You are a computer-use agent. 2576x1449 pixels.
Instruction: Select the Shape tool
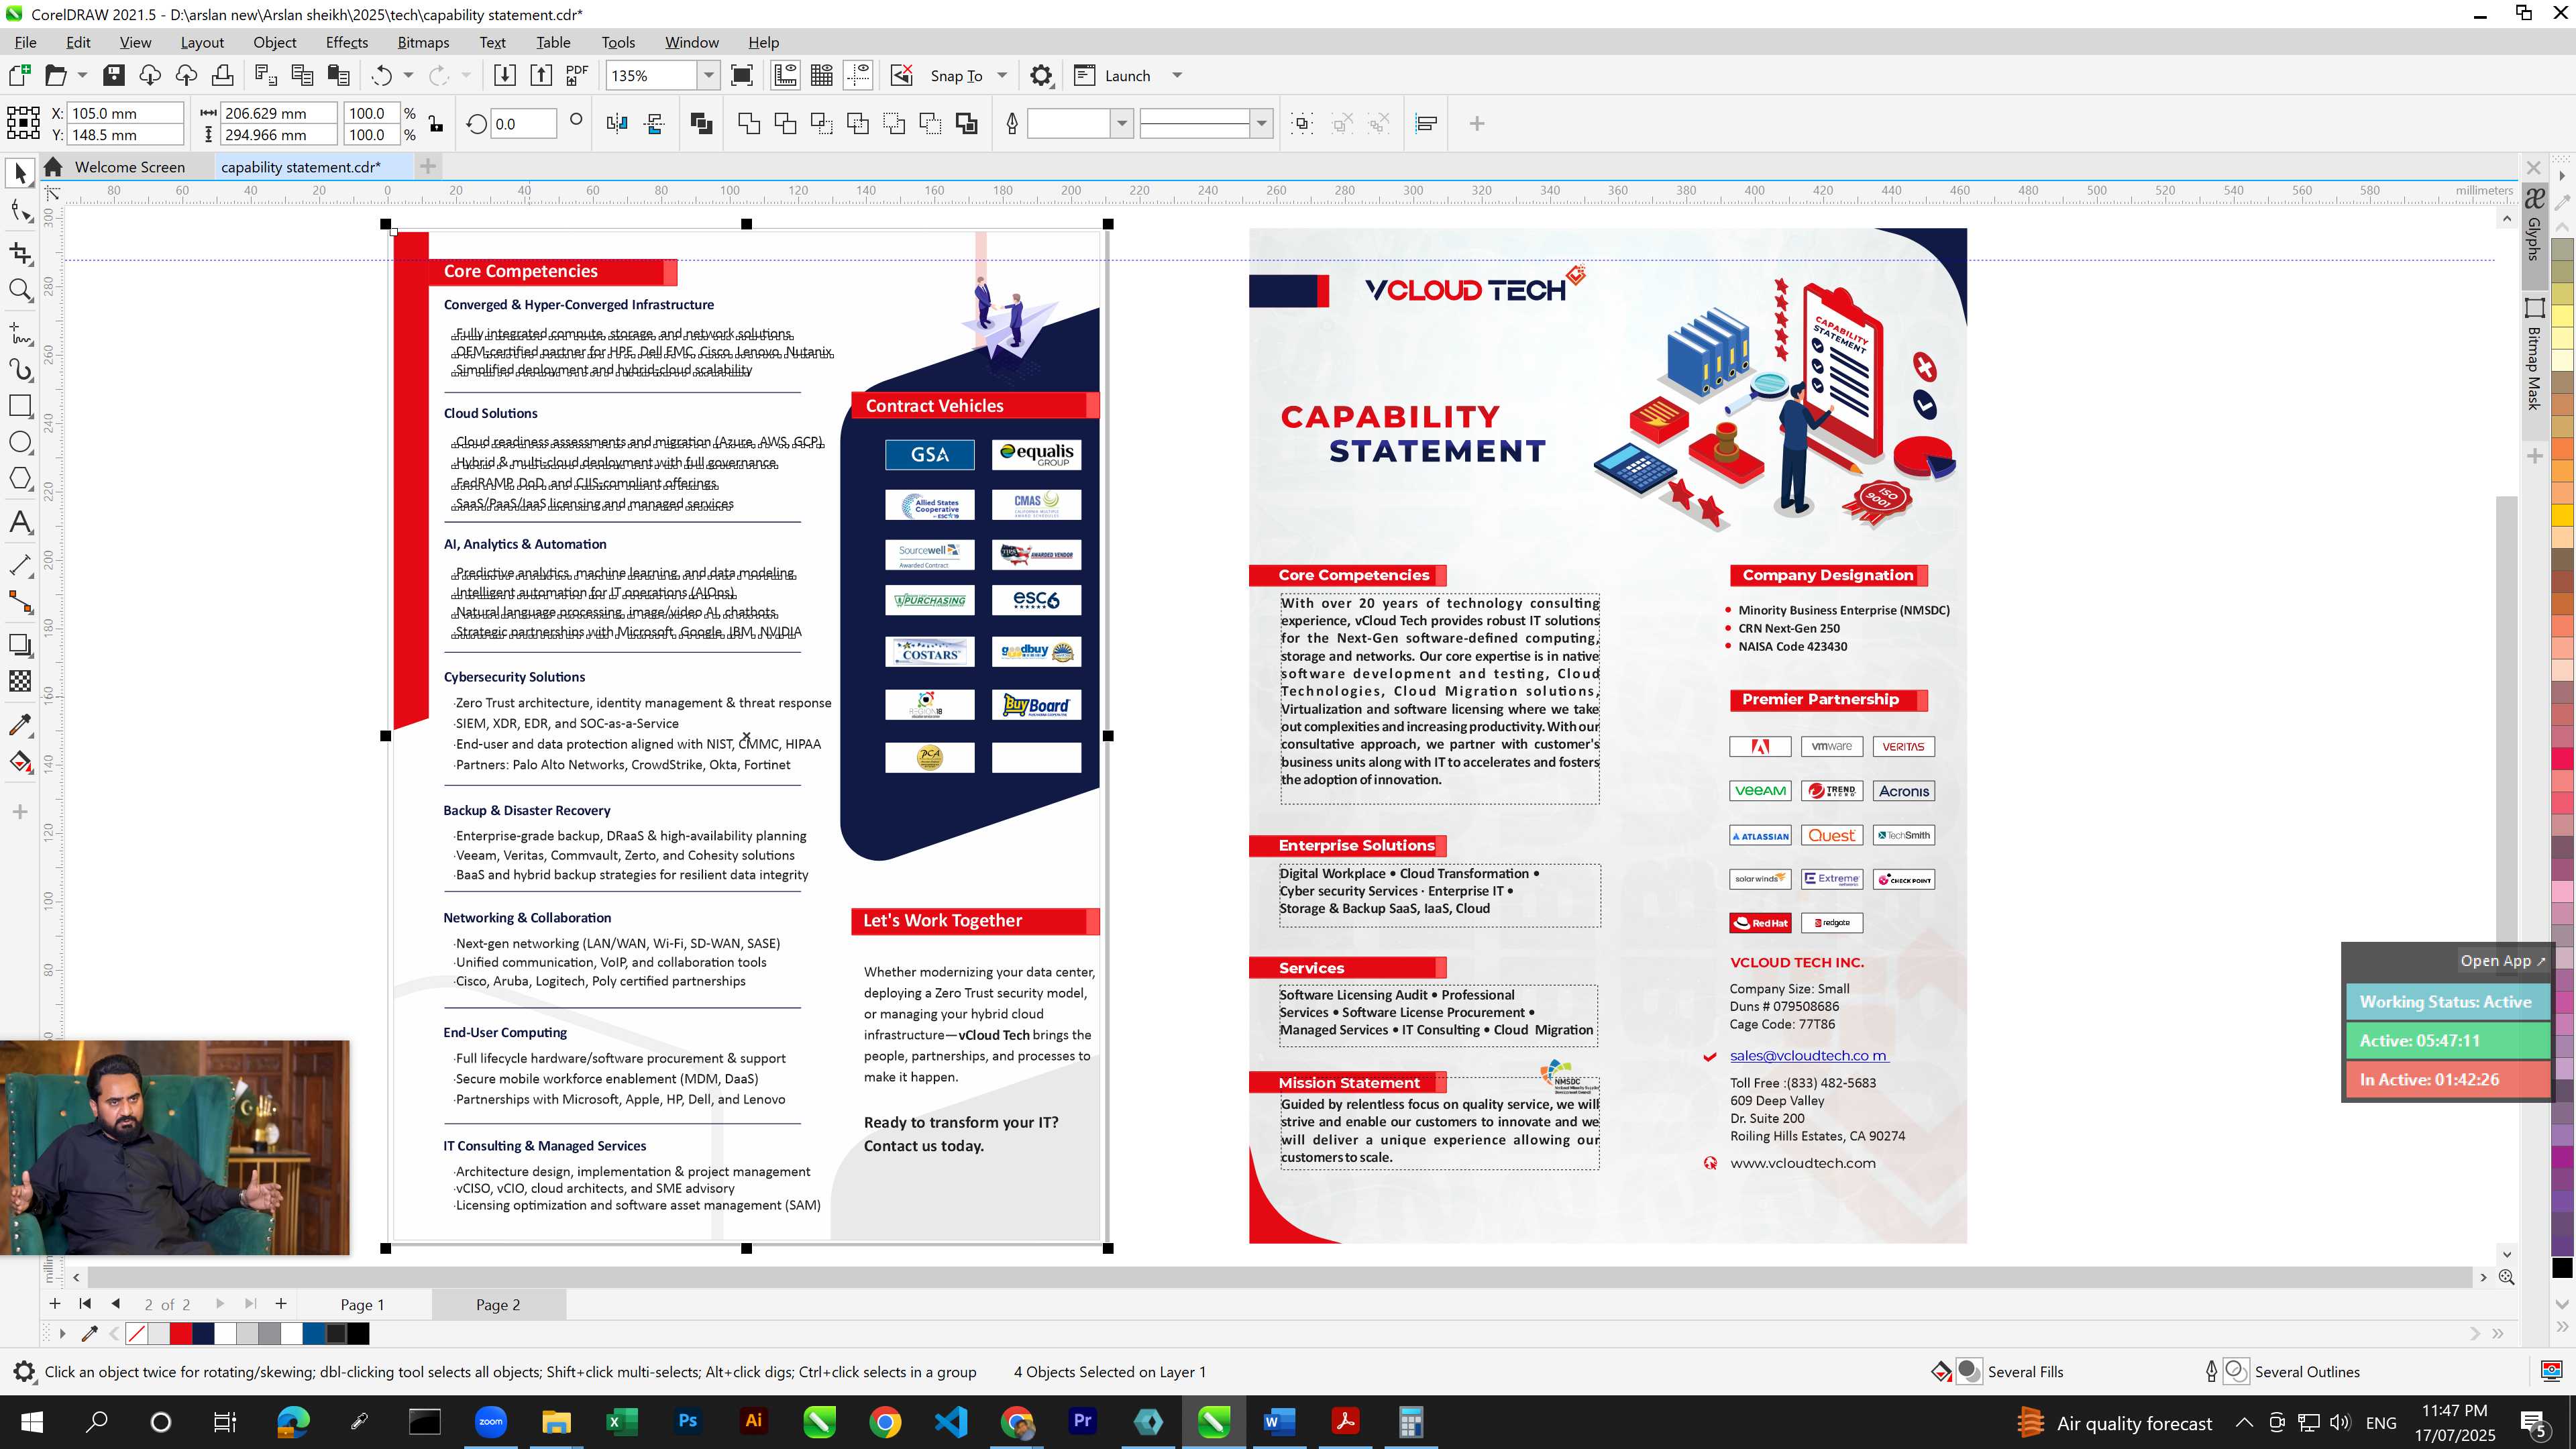(20, 211)
